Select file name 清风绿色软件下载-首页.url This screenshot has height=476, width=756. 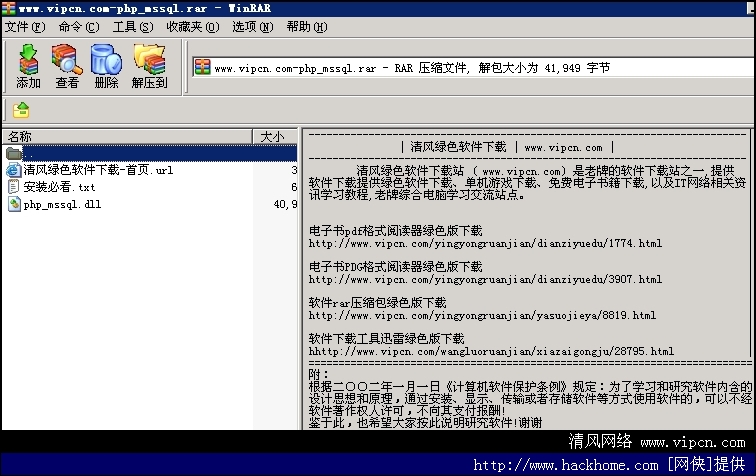click(x=98, y=170)
